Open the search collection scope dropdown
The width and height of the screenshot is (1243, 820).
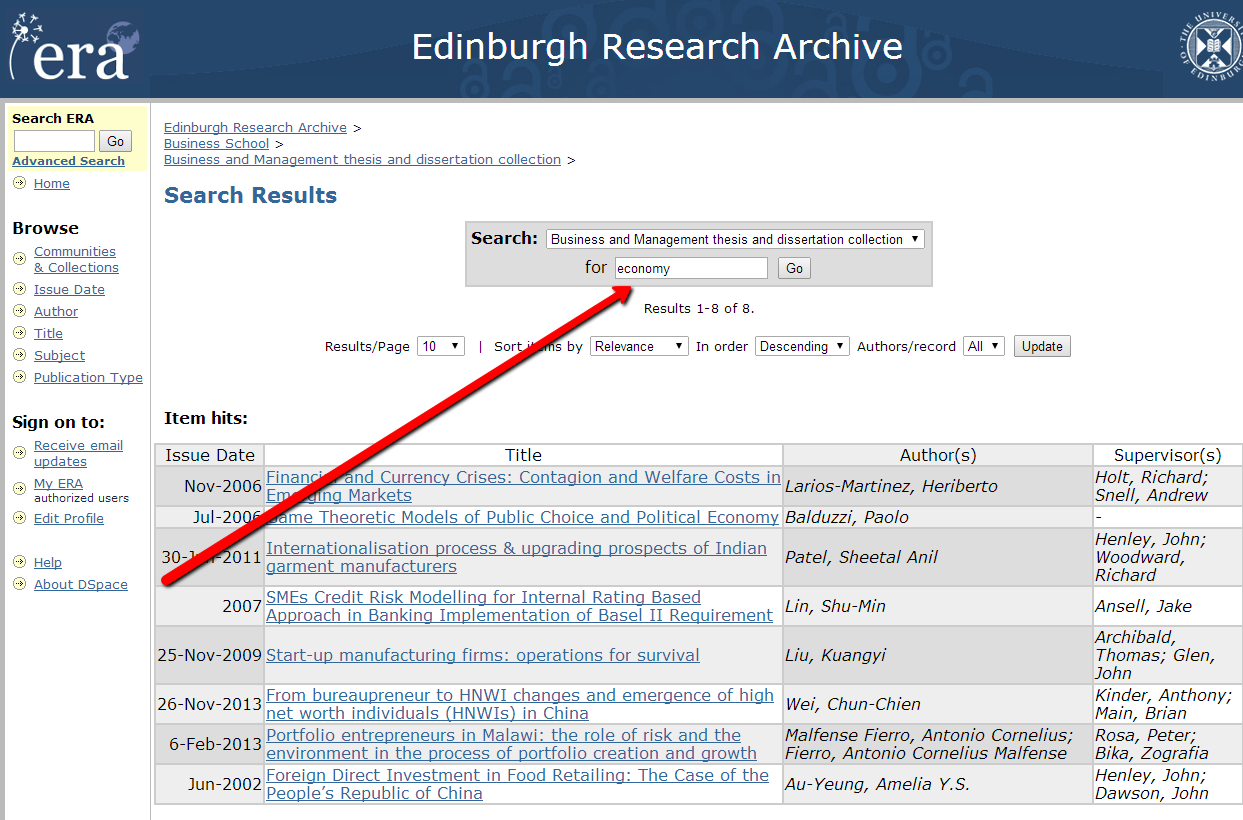click(735, 239)
